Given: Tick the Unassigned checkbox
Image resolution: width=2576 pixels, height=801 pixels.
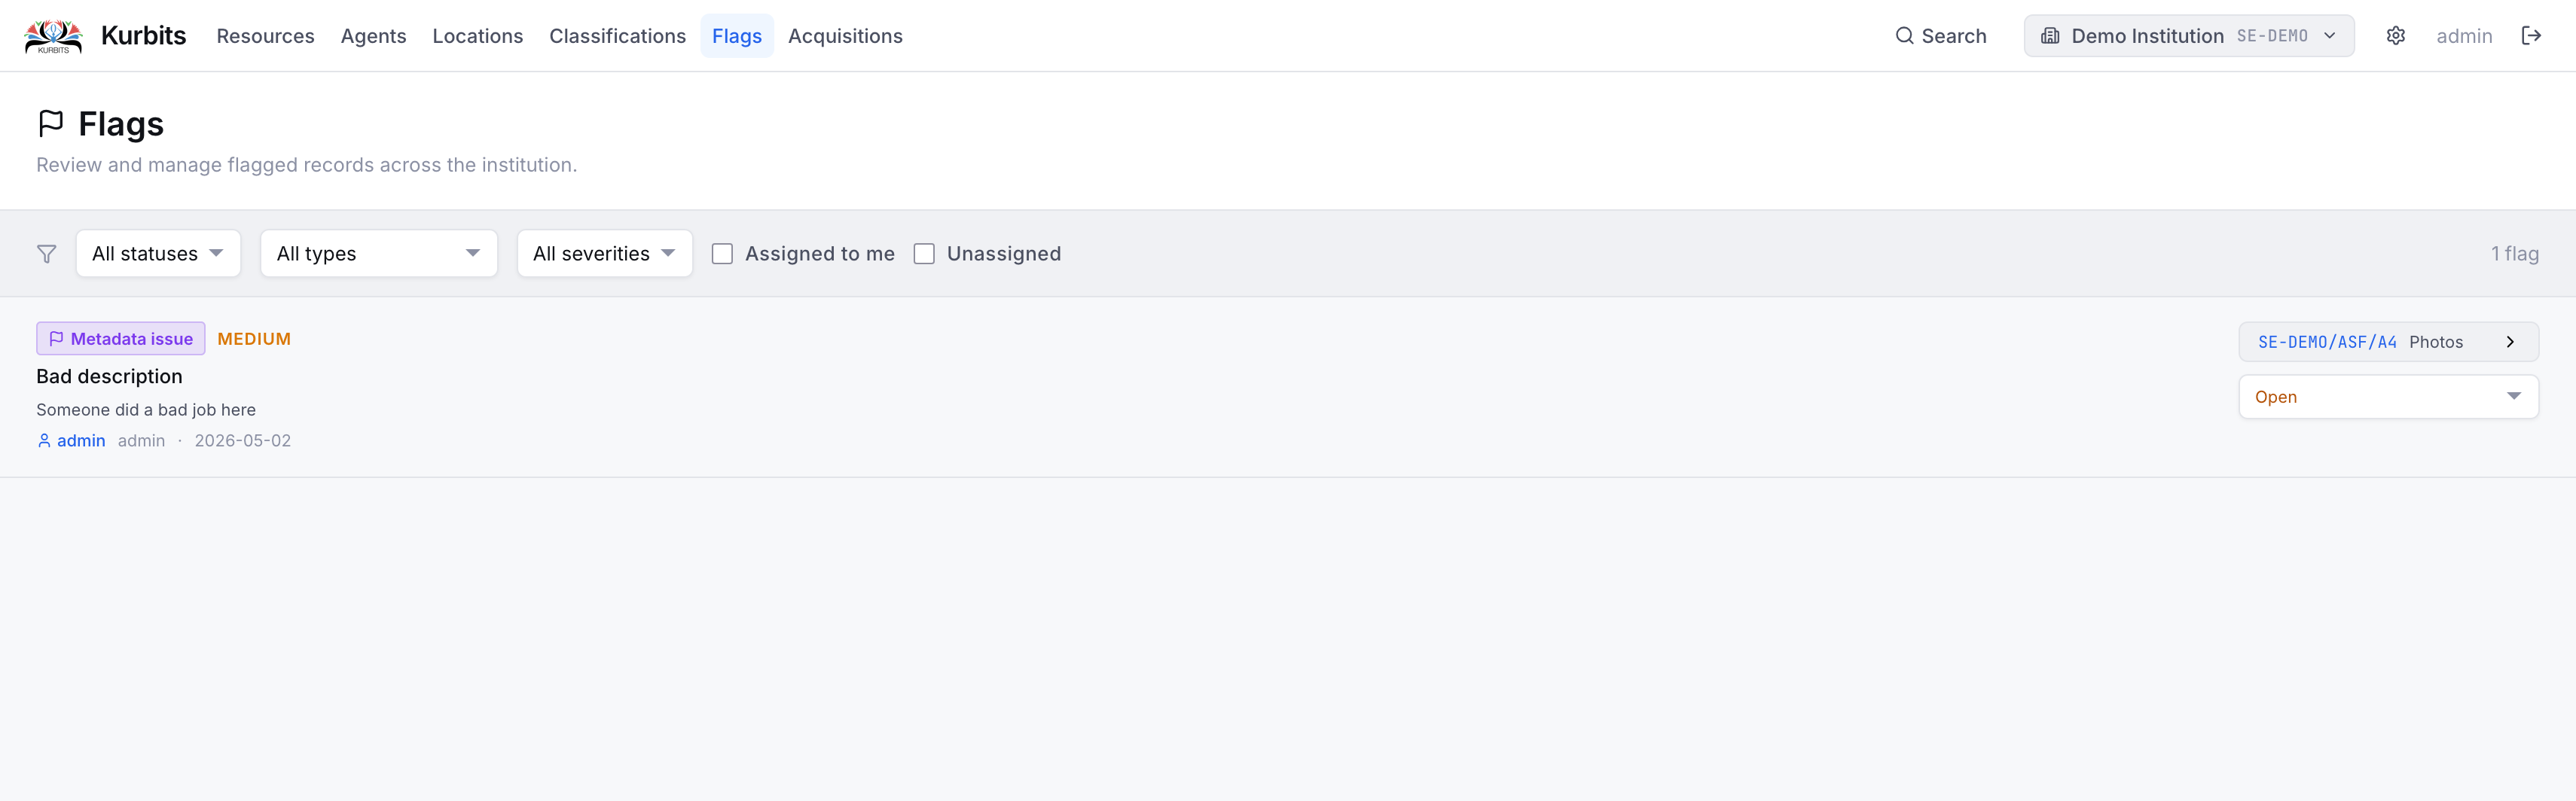Looking at the screenshot, I should 924,254.
